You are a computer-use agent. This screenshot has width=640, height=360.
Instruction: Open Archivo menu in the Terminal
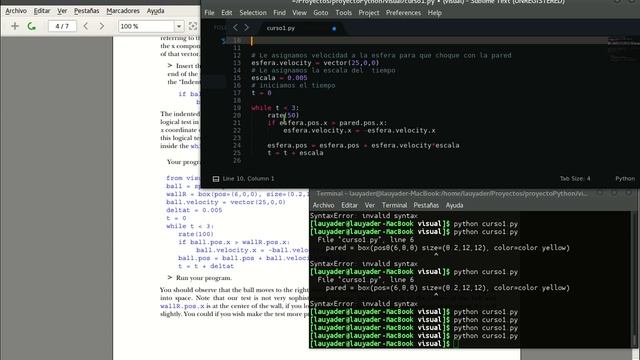pos(323,205)
